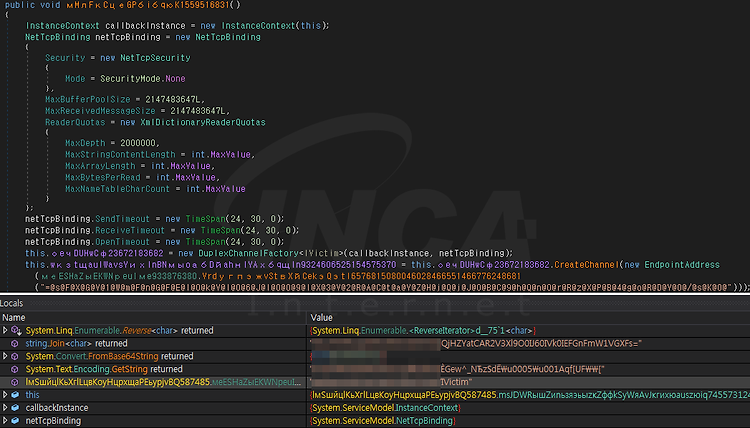Click 'MaxDepth' property in code
750x428 pixels.
[x=85, y=143]
